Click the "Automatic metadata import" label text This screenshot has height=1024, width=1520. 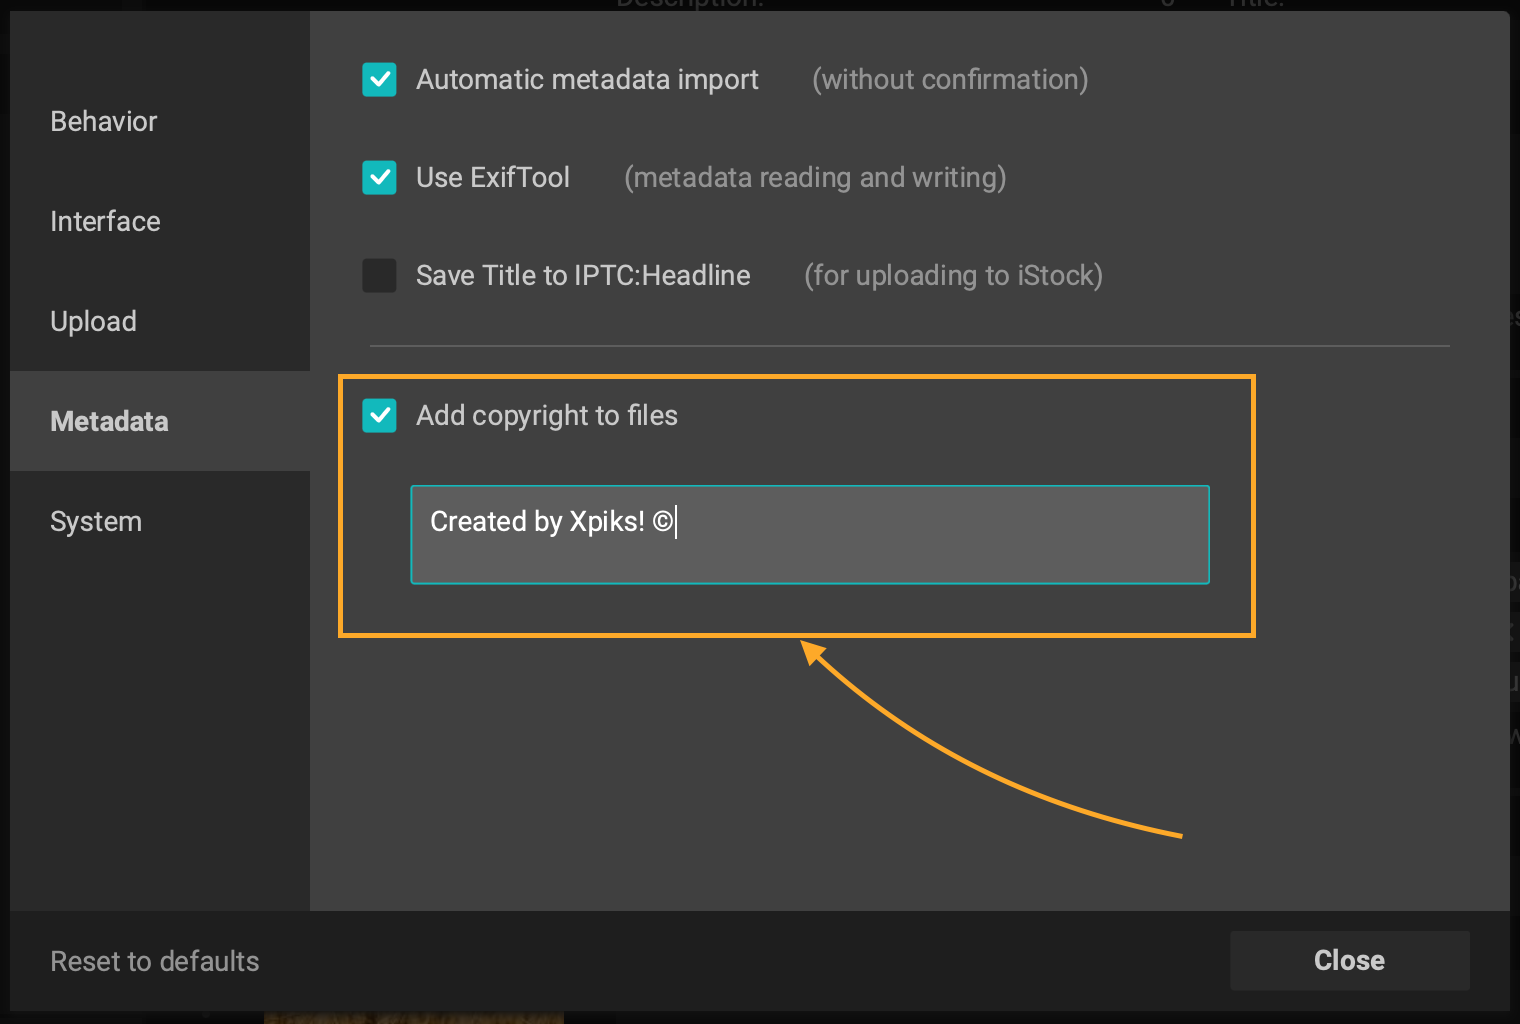[587, 80]
